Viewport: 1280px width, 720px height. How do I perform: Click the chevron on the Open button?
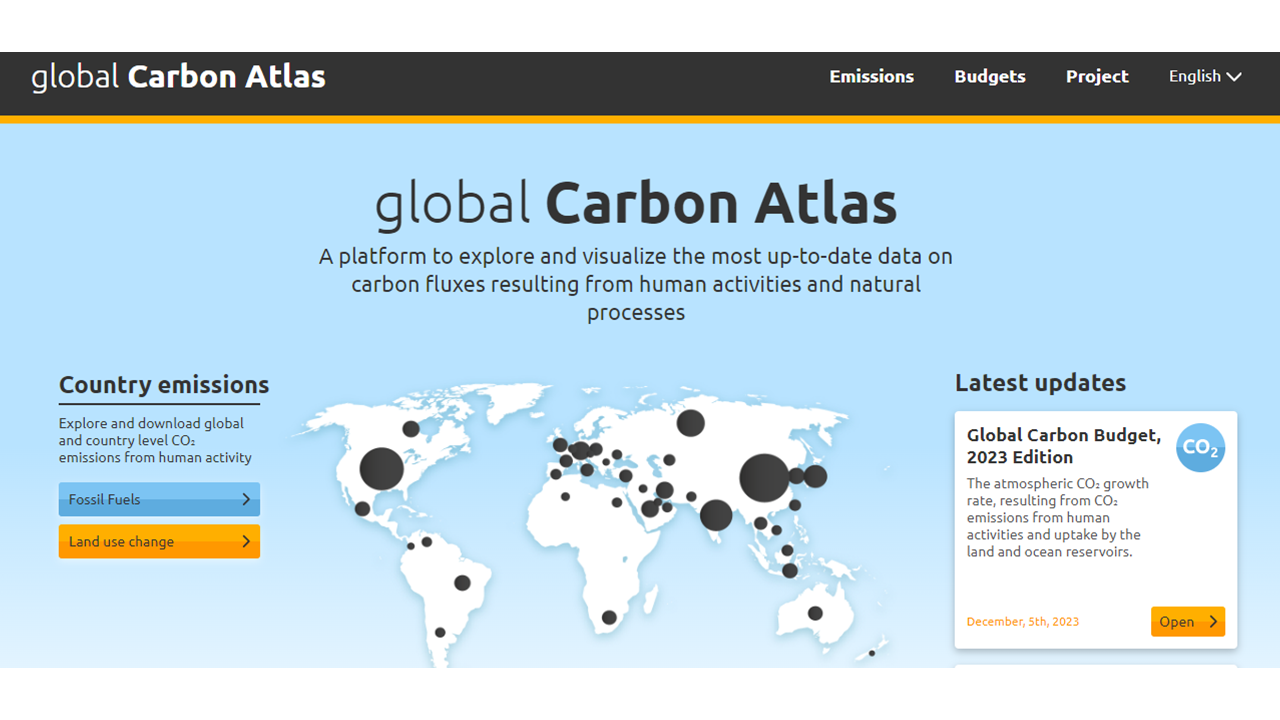coord(1213,621)
